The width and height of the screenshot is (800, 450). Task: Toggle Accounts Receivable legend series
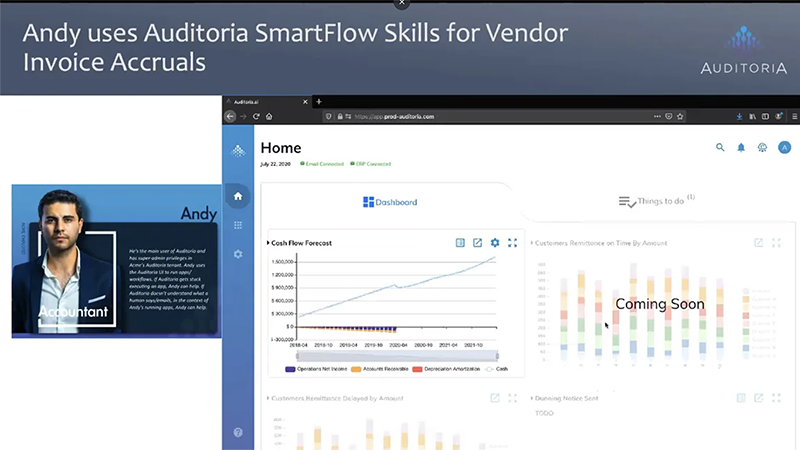tap(380, 369)
